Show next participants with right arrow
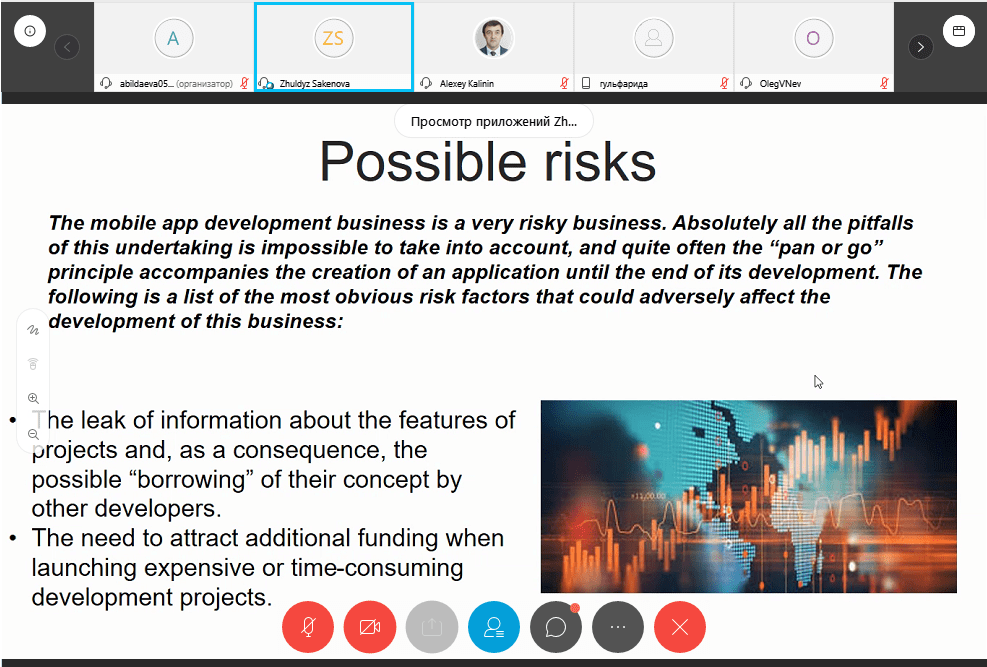The width and height of the screenshot is (987, 667). coord(920,47)
